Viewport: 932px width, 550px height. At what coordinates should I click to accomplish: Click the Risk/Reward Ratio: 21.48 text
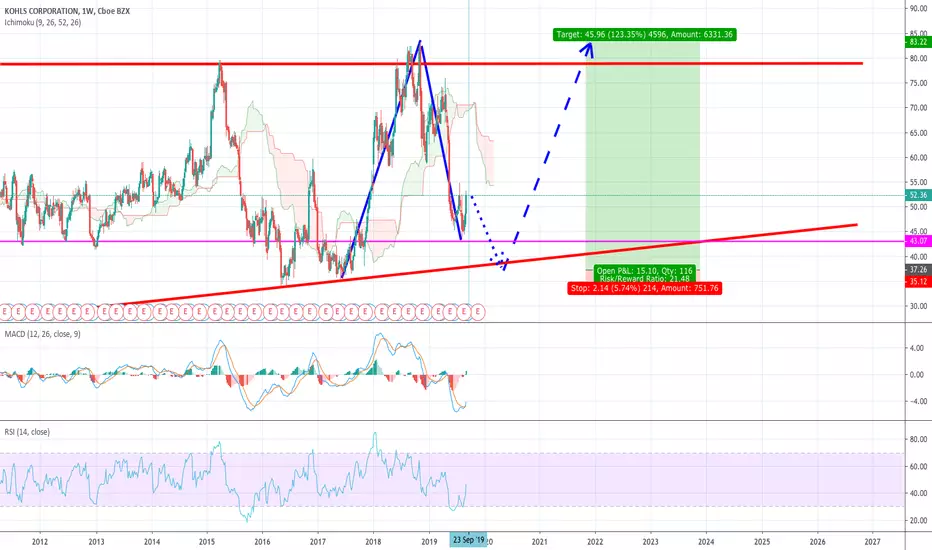pos(644,278)
